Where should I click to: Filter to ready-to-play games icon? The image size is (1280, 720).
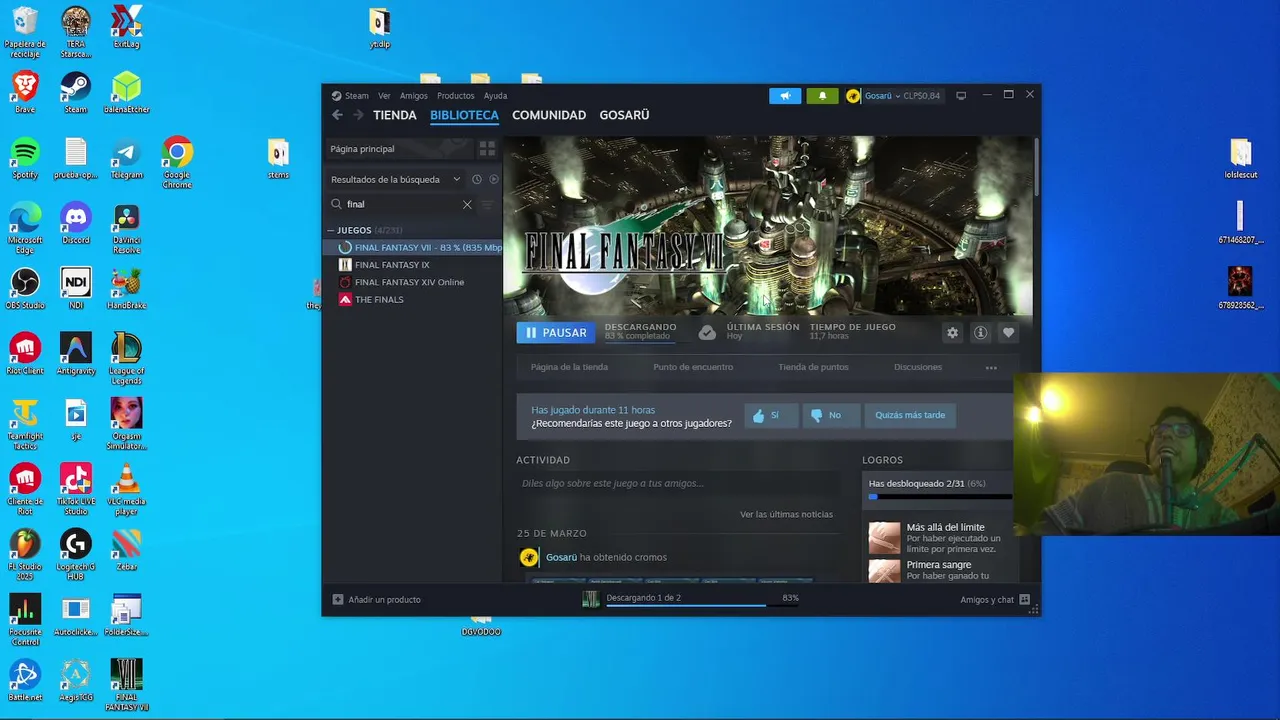(x=493, y=179)
